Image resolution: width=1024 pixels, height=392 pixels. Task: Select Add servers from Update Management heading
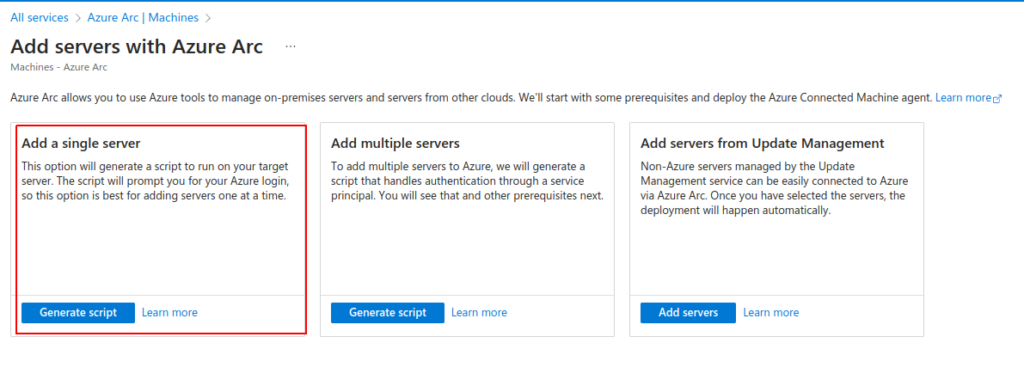coord(763,143)
